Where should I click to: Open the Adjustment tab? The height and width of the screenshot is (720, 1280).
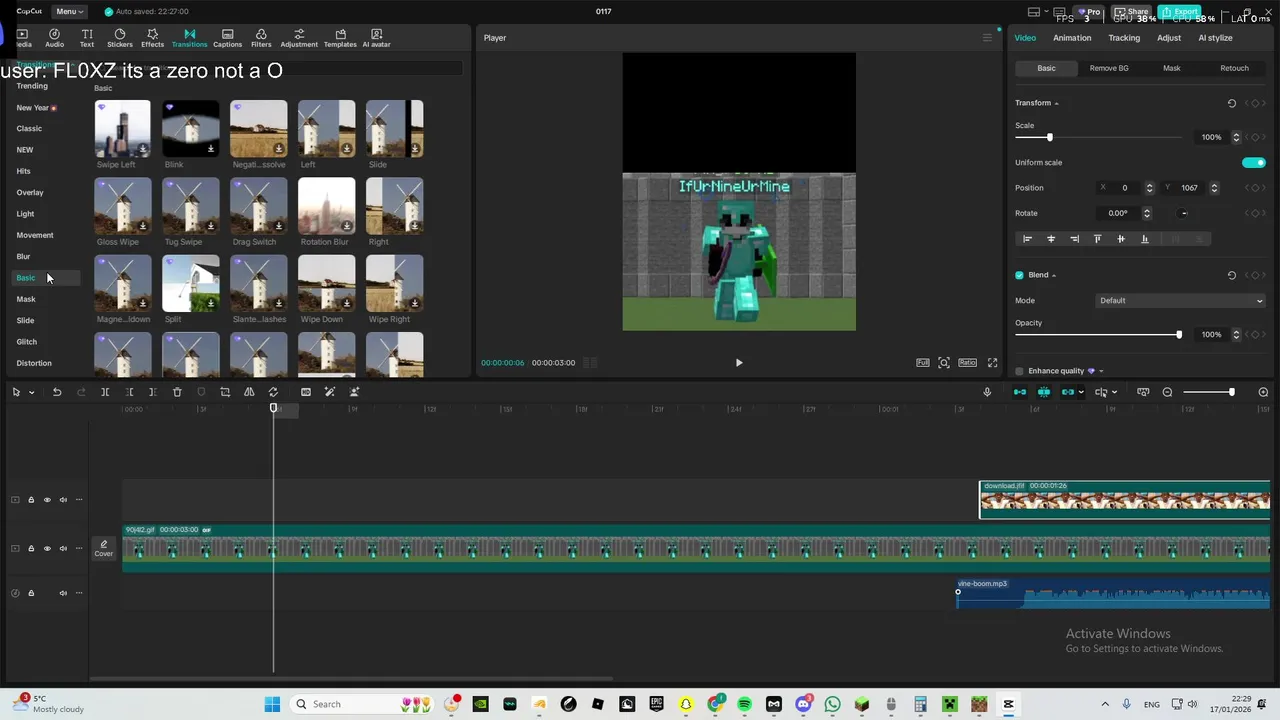[x=299, y=38]
